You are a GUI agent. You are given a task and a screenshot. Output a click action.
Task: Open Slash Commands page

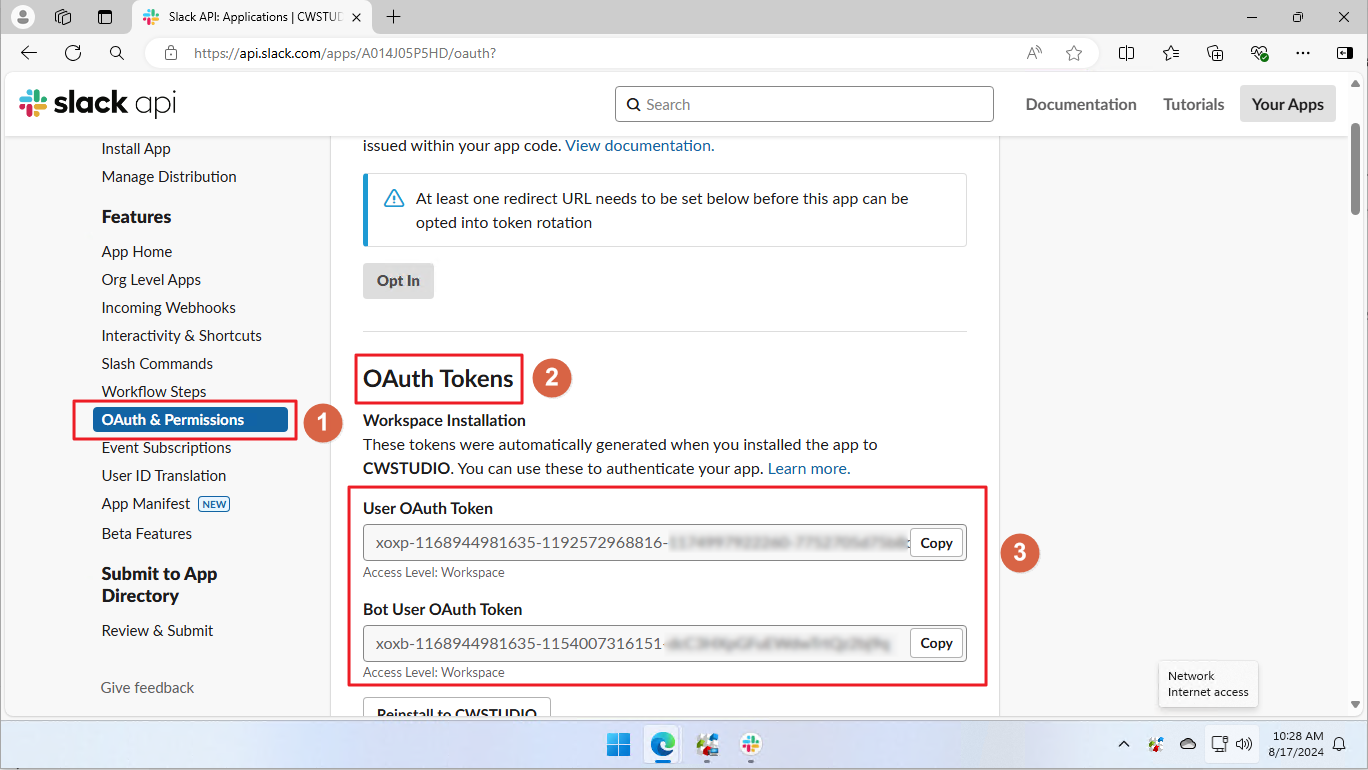coord(157,364)
